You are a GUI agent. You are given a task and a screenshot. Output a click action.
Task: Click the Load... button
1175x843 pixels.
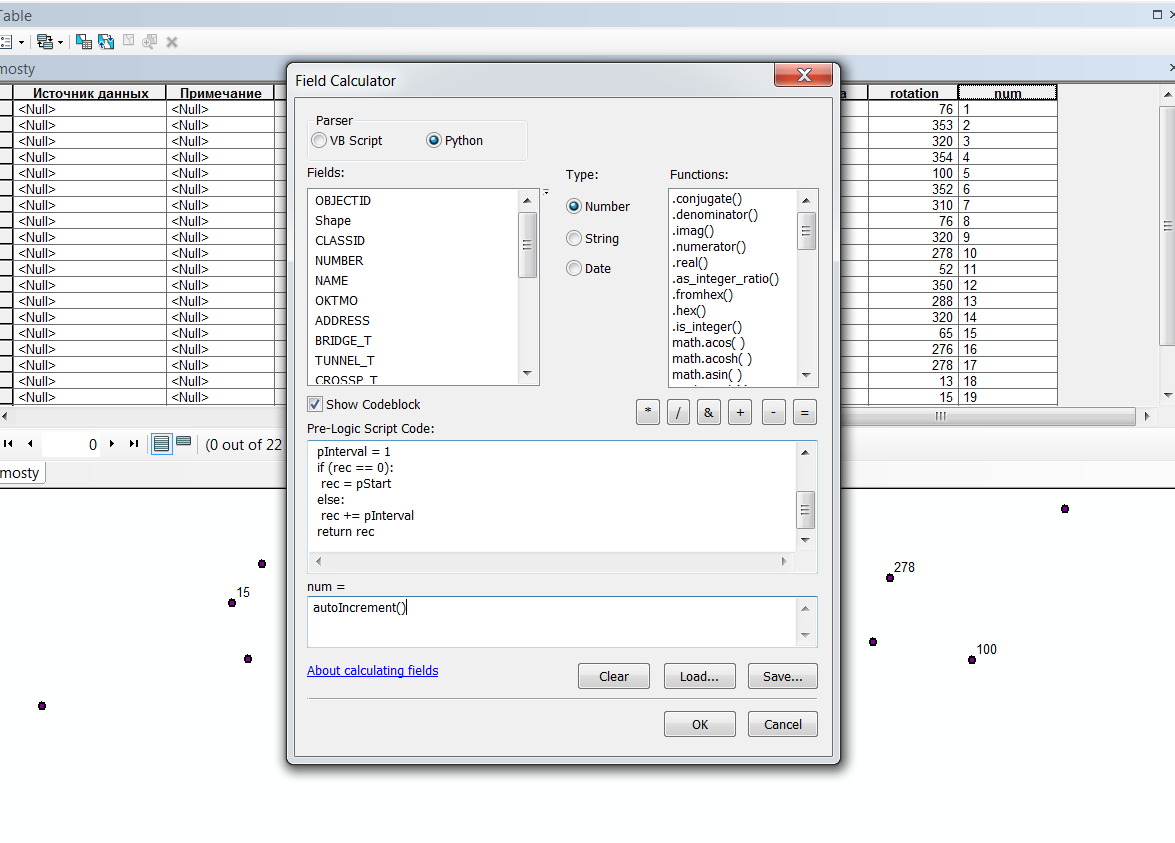pos(699,677)
